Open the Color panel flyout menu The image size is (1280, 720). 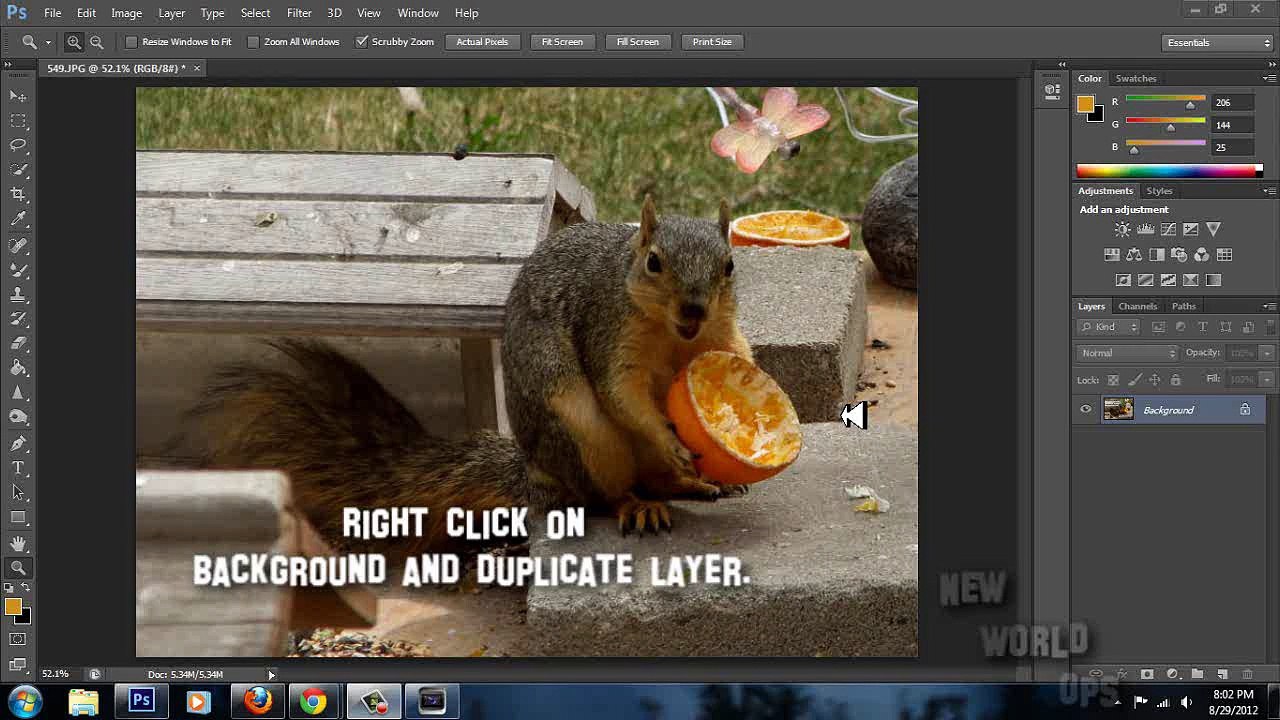[x=1269, y=78]
